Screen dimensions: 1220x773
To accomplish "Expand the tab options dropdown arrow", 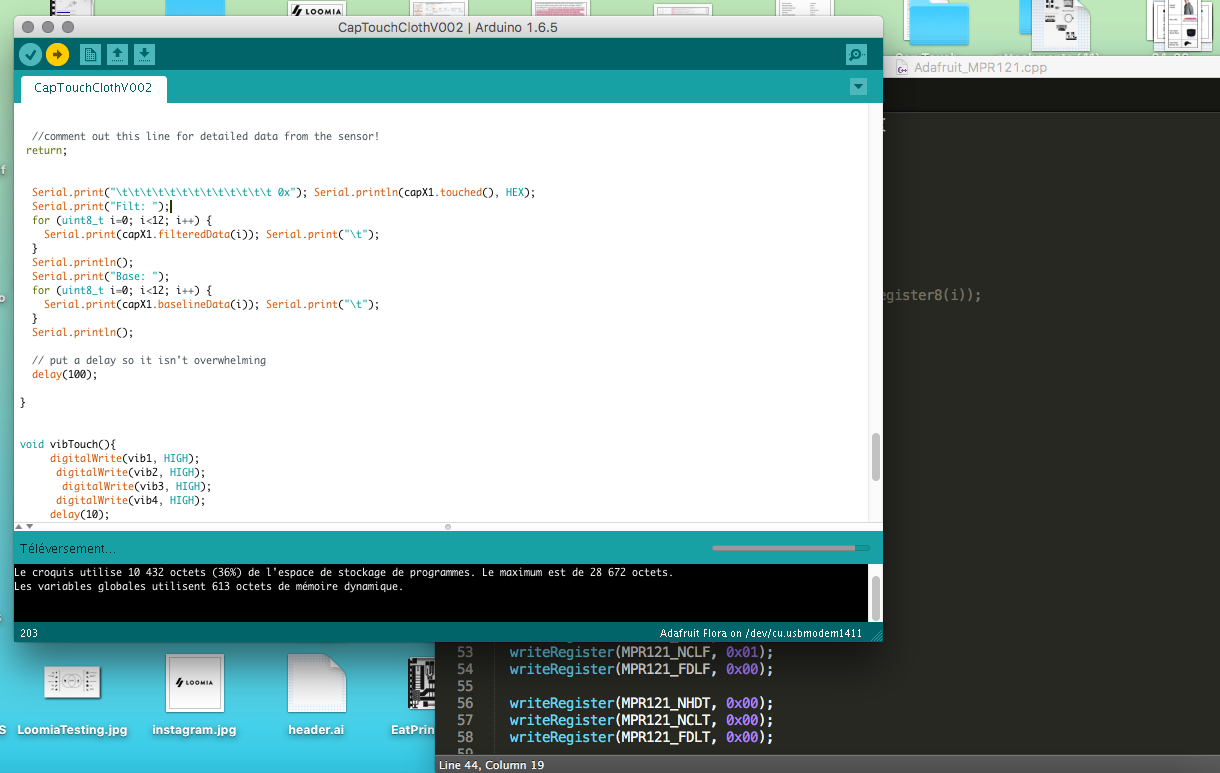I will [x=858, y=87].
